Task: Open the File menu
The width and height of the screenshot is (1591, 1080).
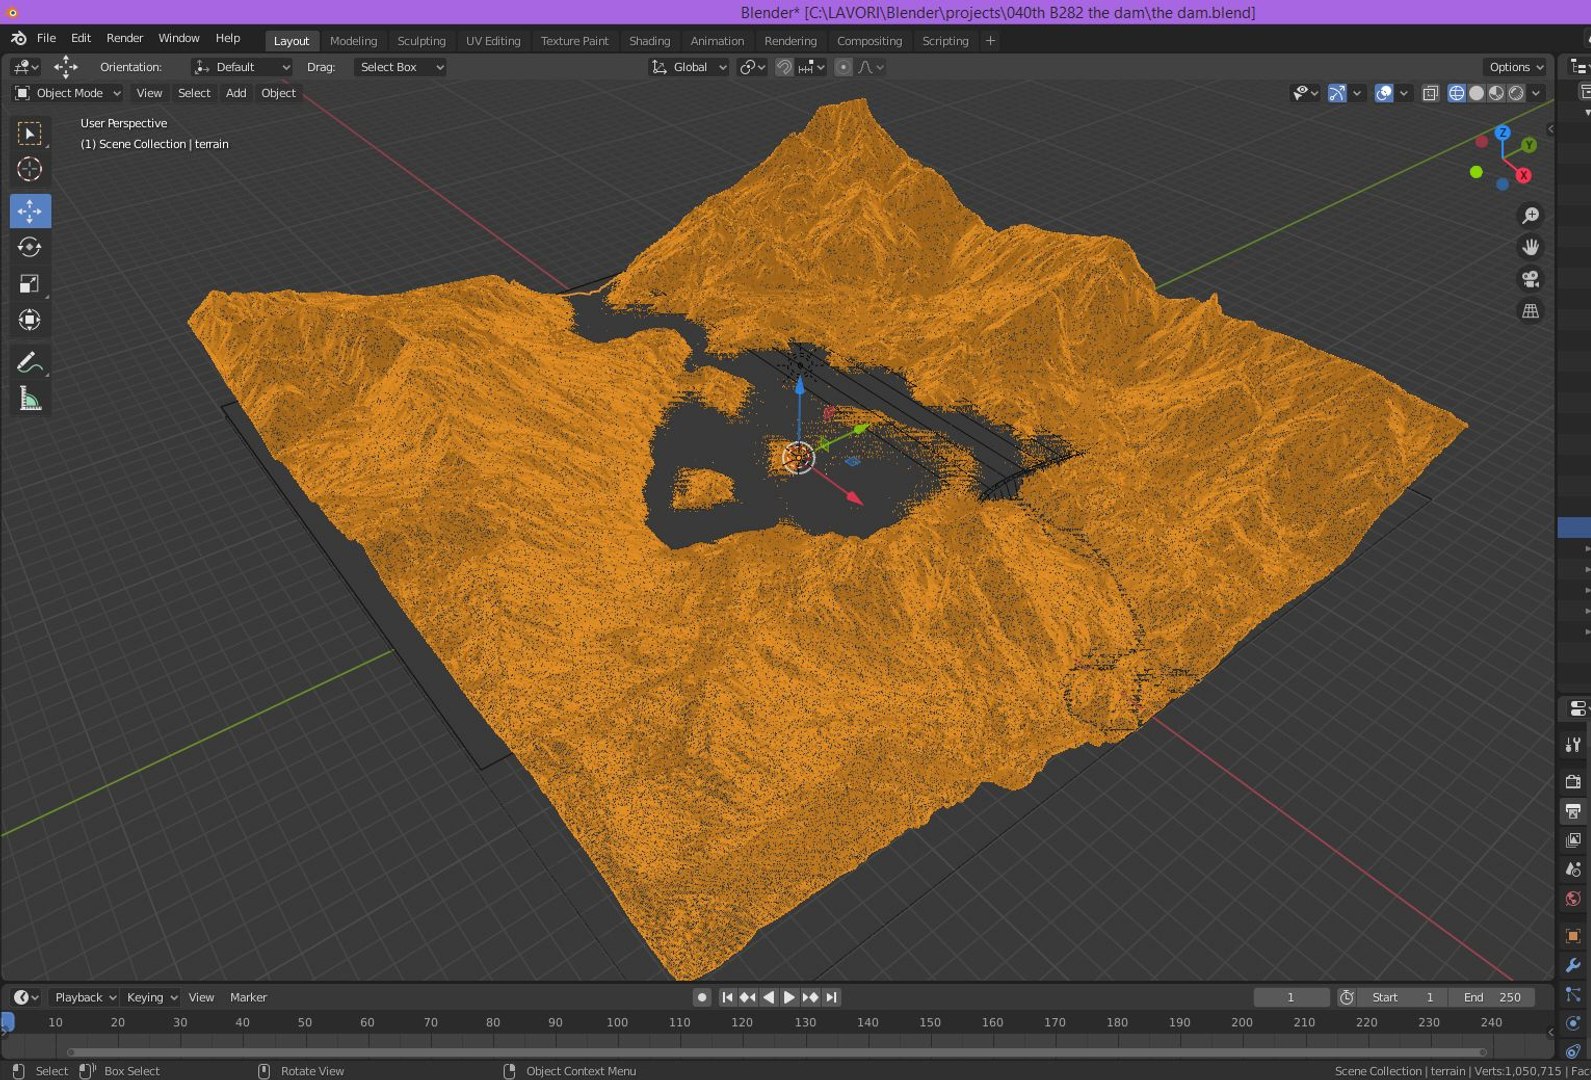Action: pos(46,38)
